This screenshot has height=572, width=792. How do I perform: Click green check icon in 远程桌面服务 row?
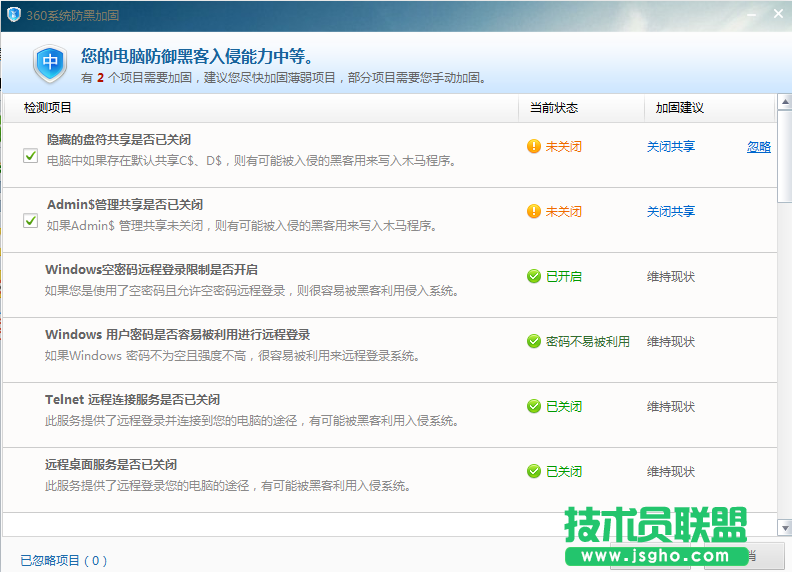534,472
